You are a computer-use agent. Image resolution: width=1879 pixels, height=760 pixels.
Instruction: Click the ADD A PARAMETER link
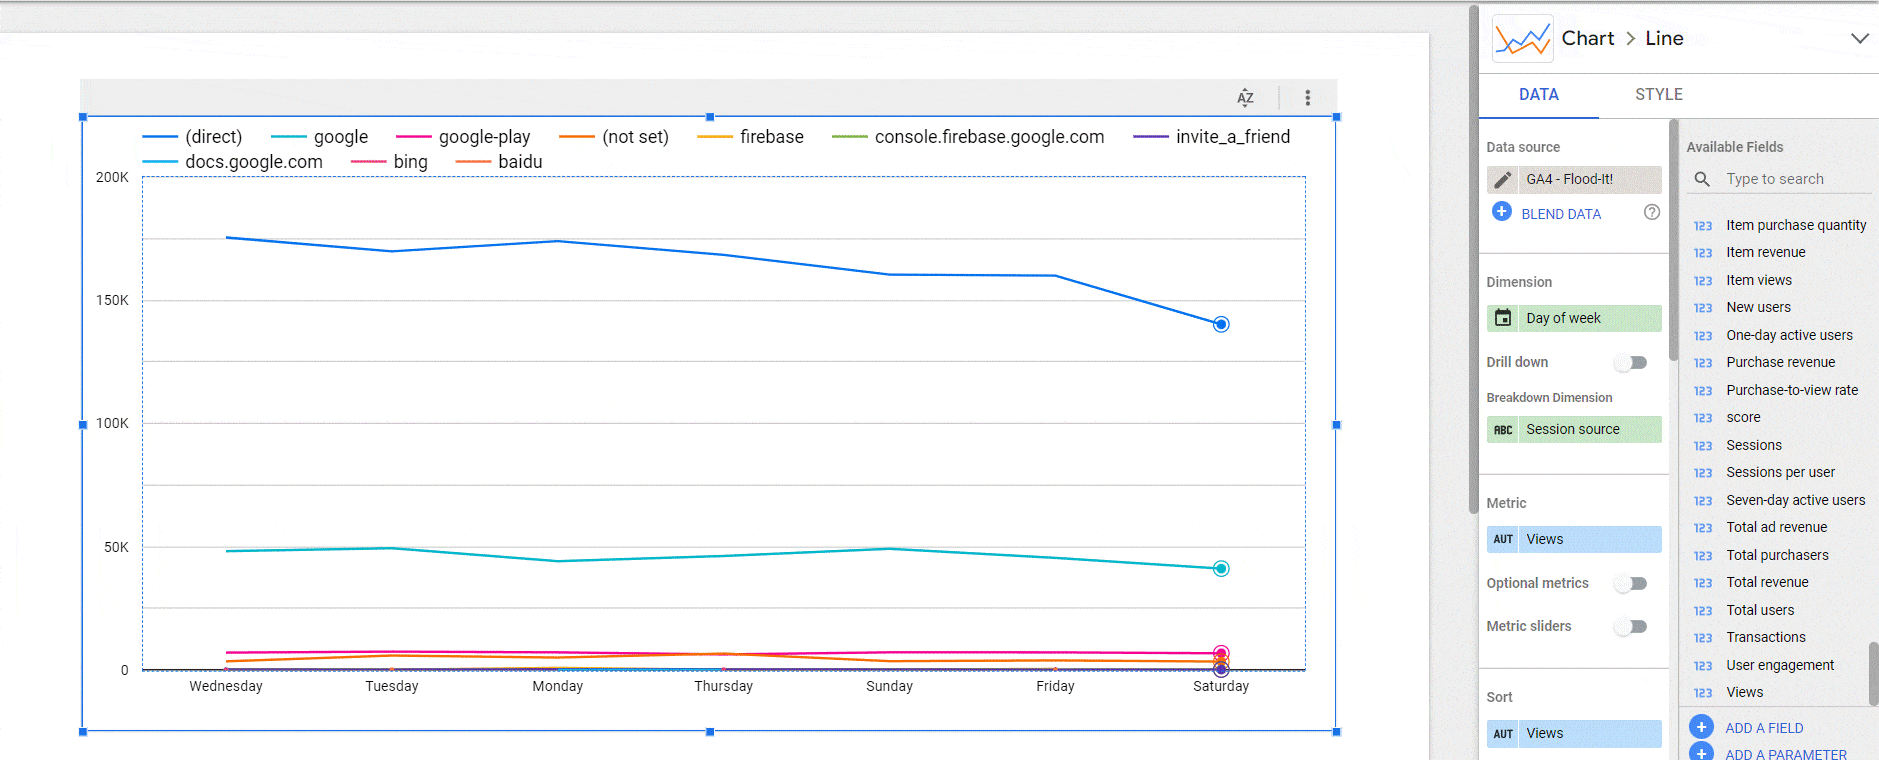[1786, 754]
